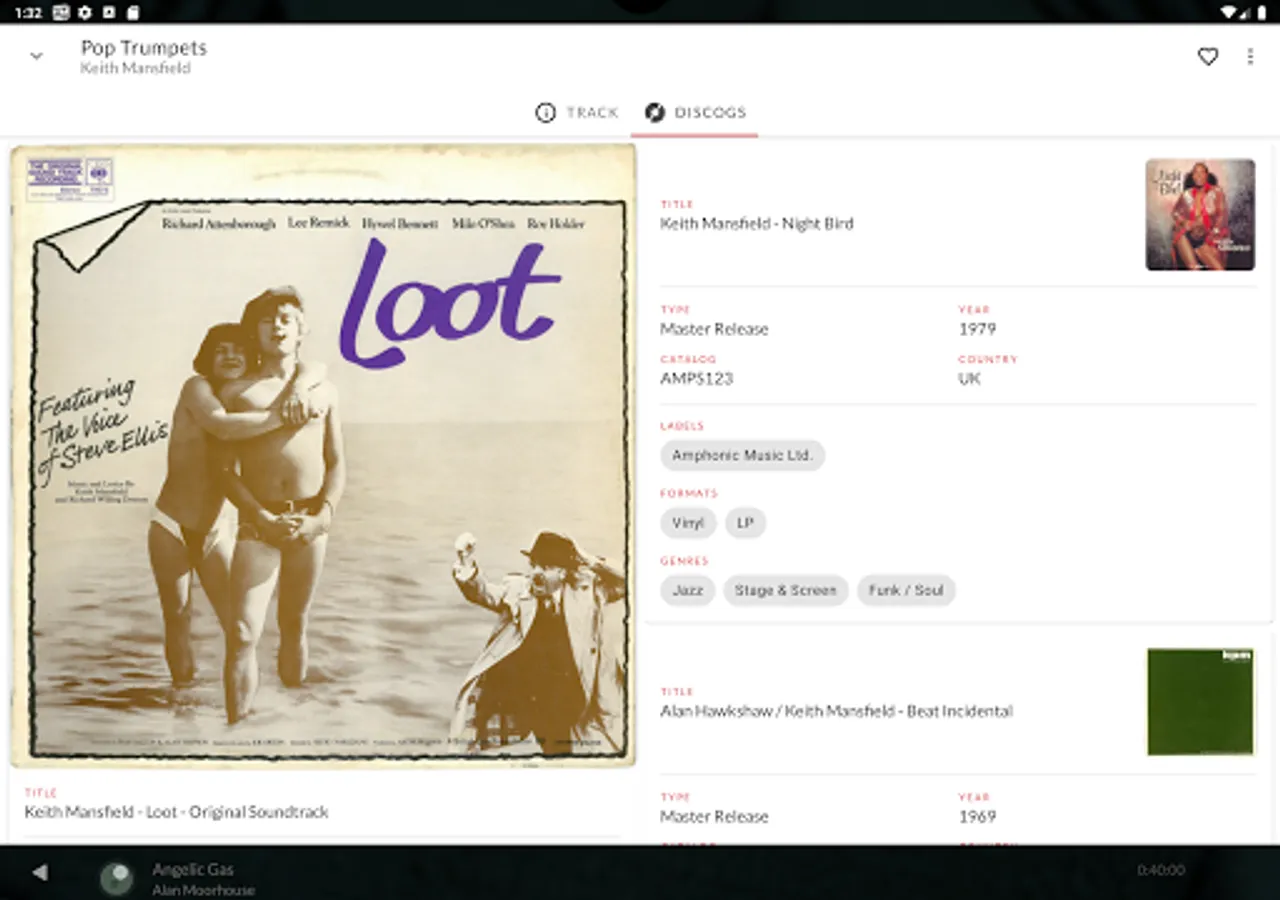Image resolution: width=1280 pixels, height=900 pixels.
Task: Tap the picture icon in the status bar
Action: tap(61, 12)
